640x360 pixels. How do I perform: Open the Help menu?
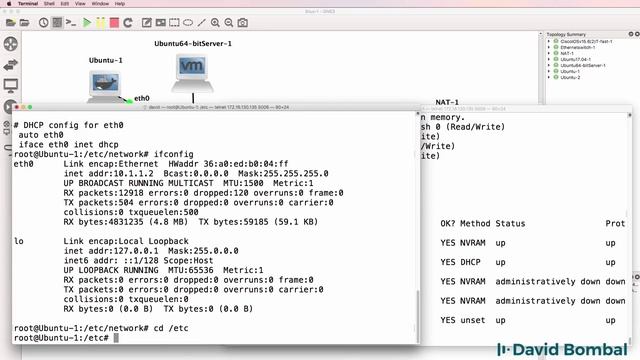(120, 4)
